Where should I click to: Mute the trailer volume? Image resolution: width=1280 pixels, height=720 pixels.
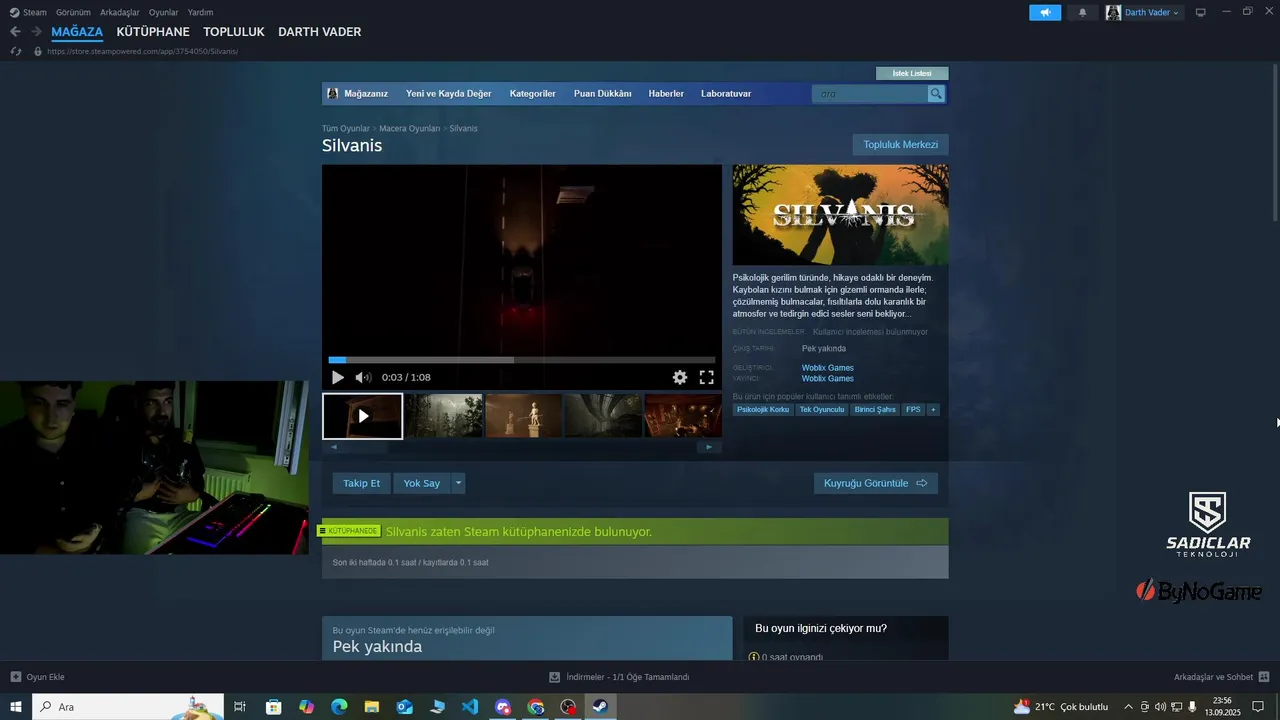[x=363, y=377]
